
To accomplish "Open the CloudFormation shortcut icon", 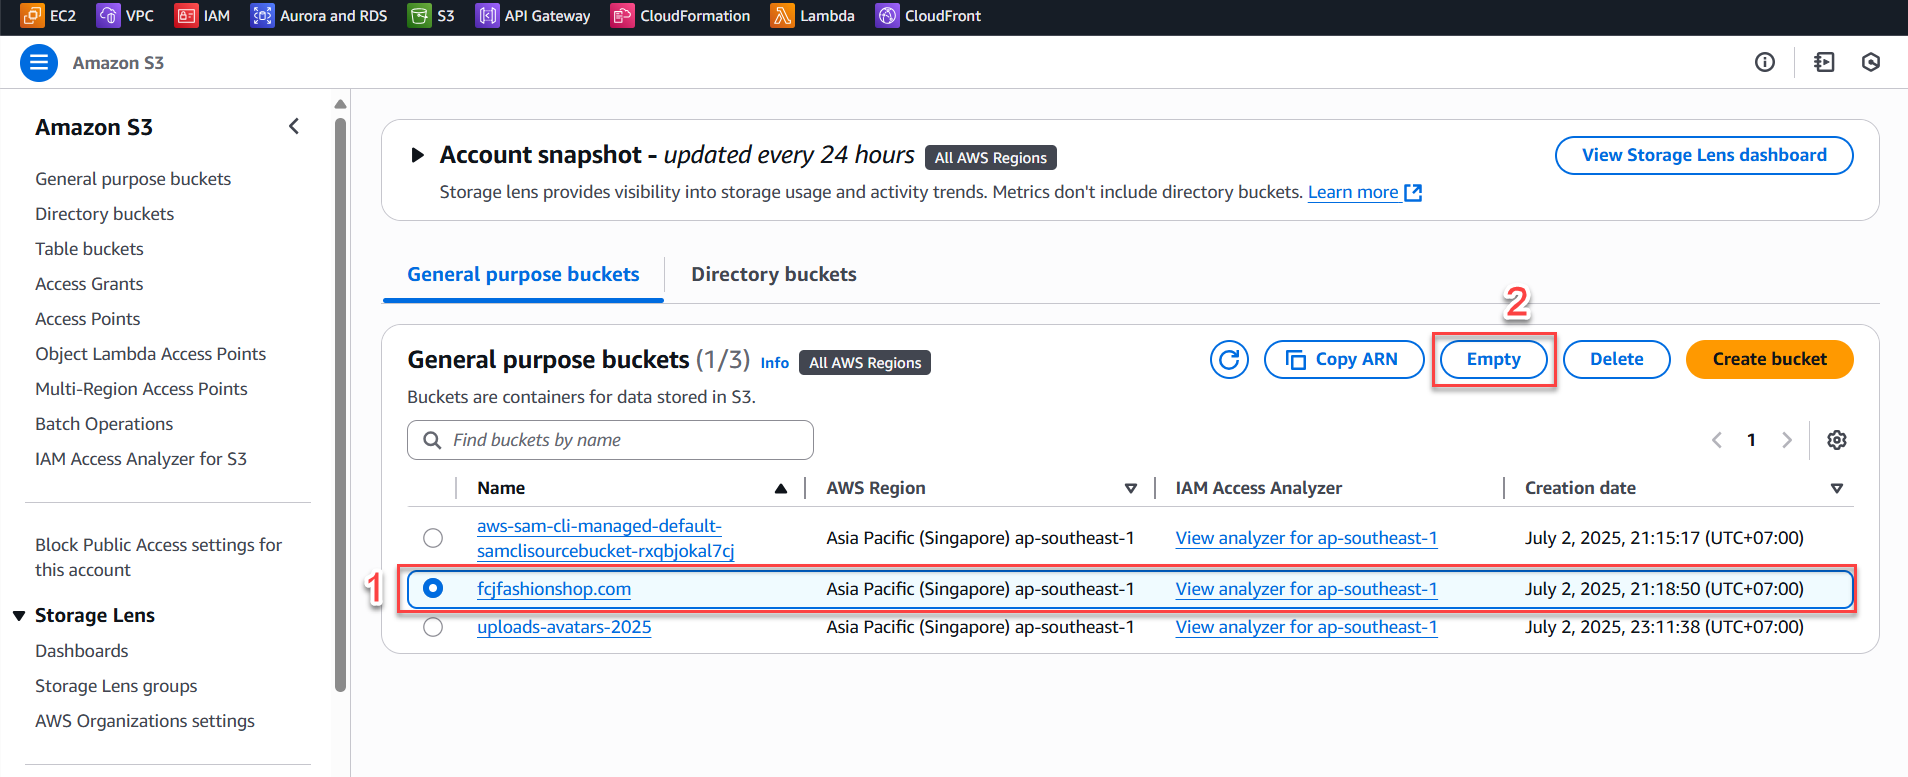I will click(x=622, y=15).
